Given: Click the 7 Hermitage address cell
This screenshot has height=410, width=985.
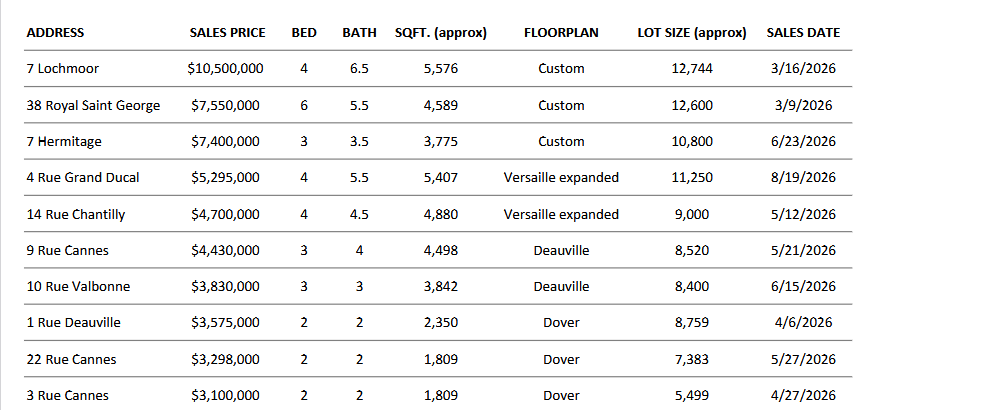Looking at the screenshot, I should (64, 141).
